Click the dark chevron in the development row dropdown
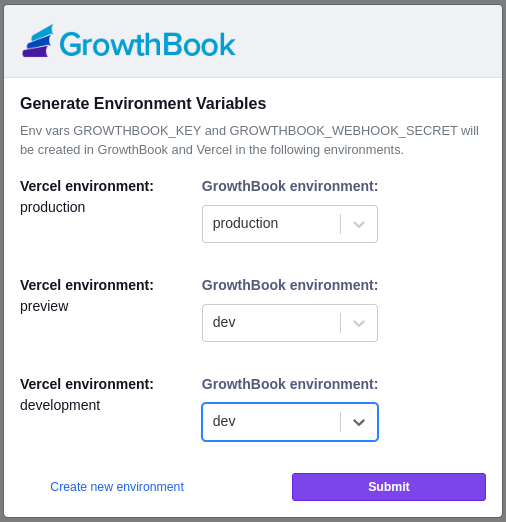 click(x=359, y=422)
